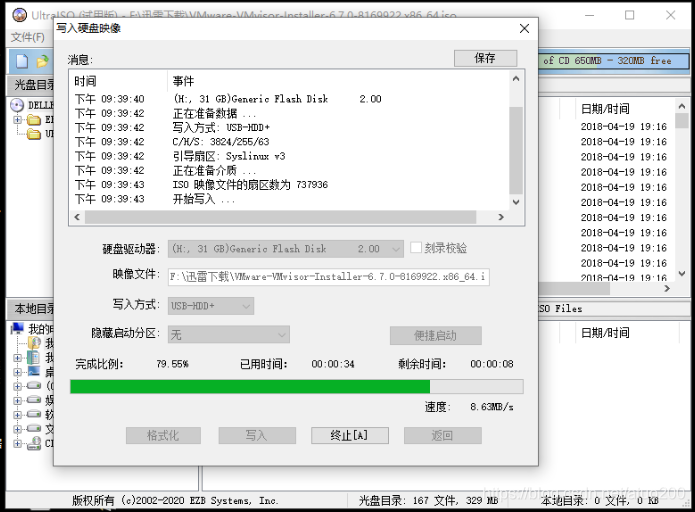Click the message log scroll-left arrow

(x=77, y=217)
